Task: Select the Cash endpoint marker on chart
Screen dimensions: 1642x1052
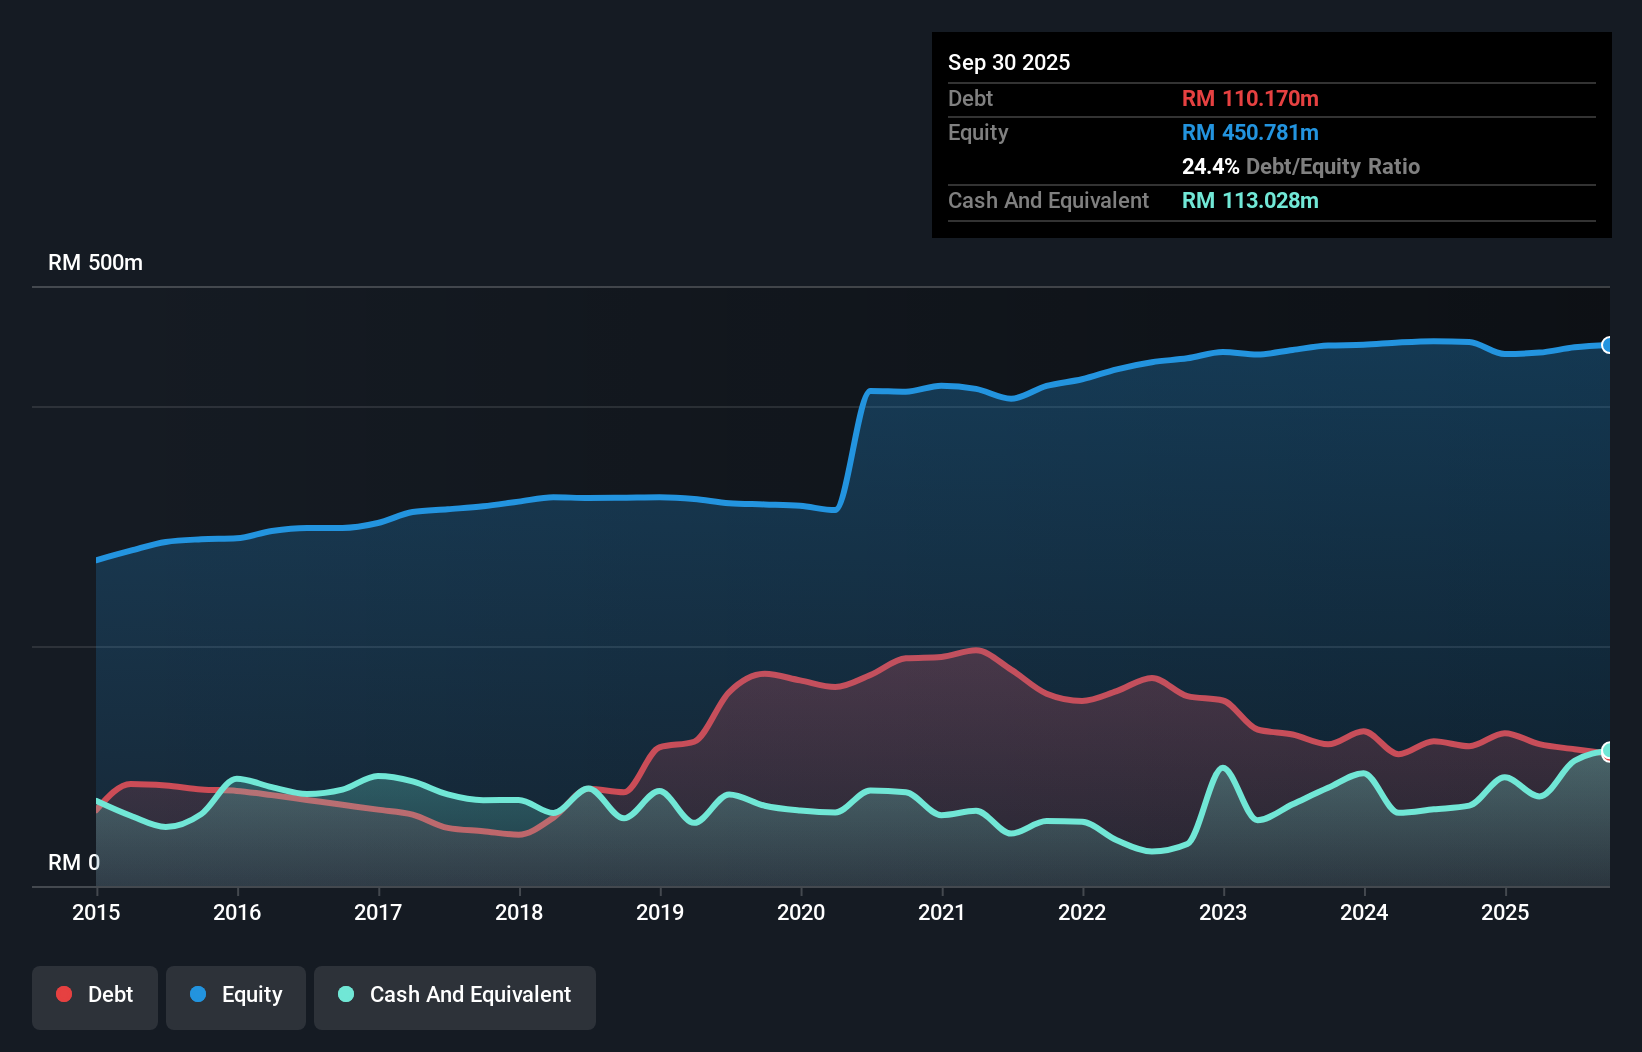Action: (x=1608, y=750)
